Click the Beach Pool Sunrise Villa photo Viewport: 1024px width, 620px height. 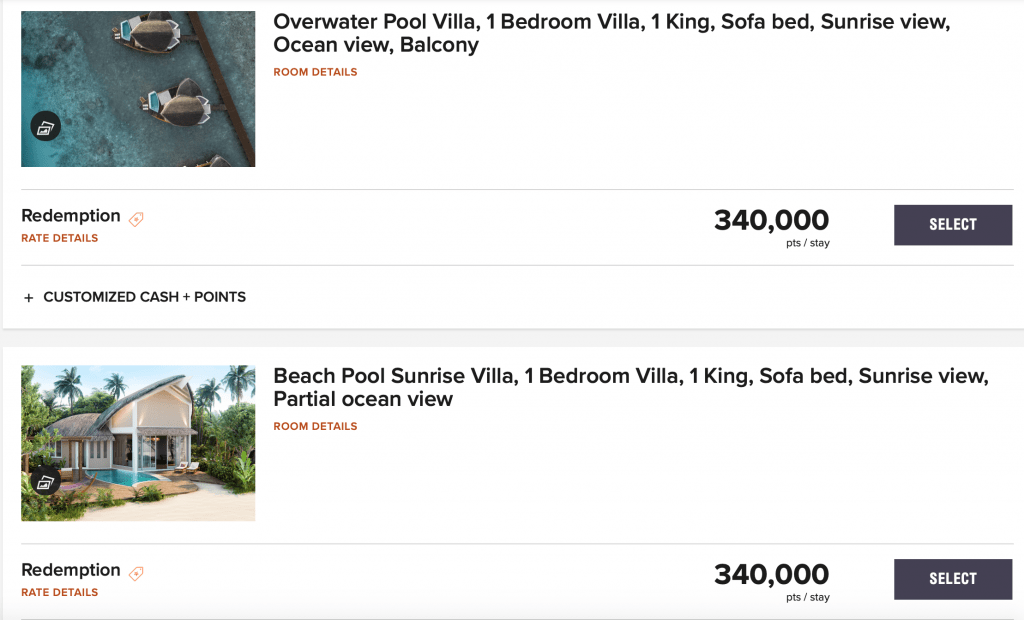pyautogui.click(x=138, y=443)
